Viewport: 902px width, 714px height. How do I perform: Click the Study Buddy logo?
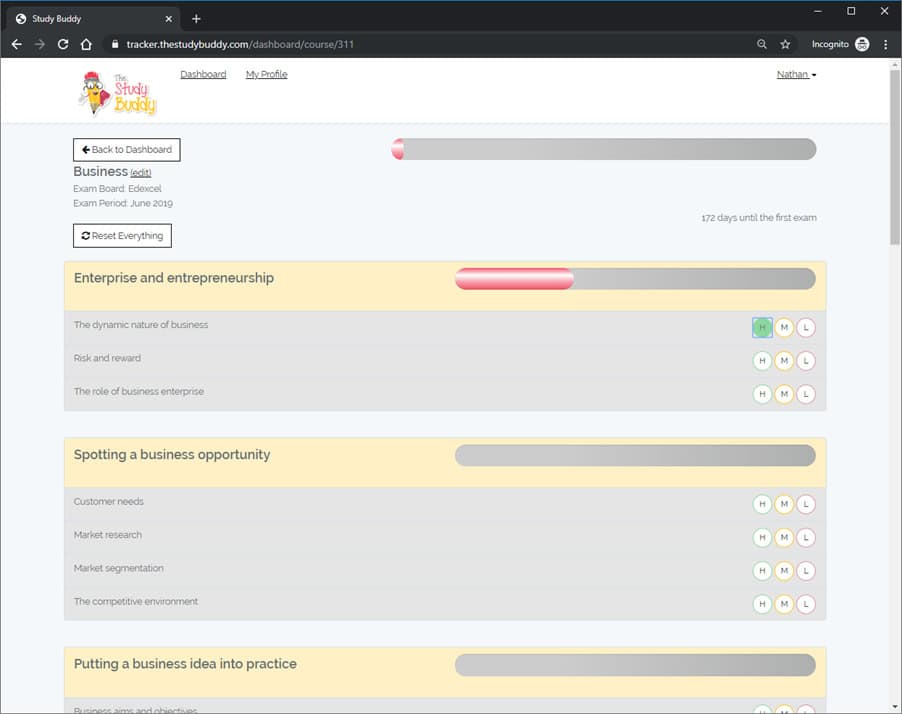(117, 92)
